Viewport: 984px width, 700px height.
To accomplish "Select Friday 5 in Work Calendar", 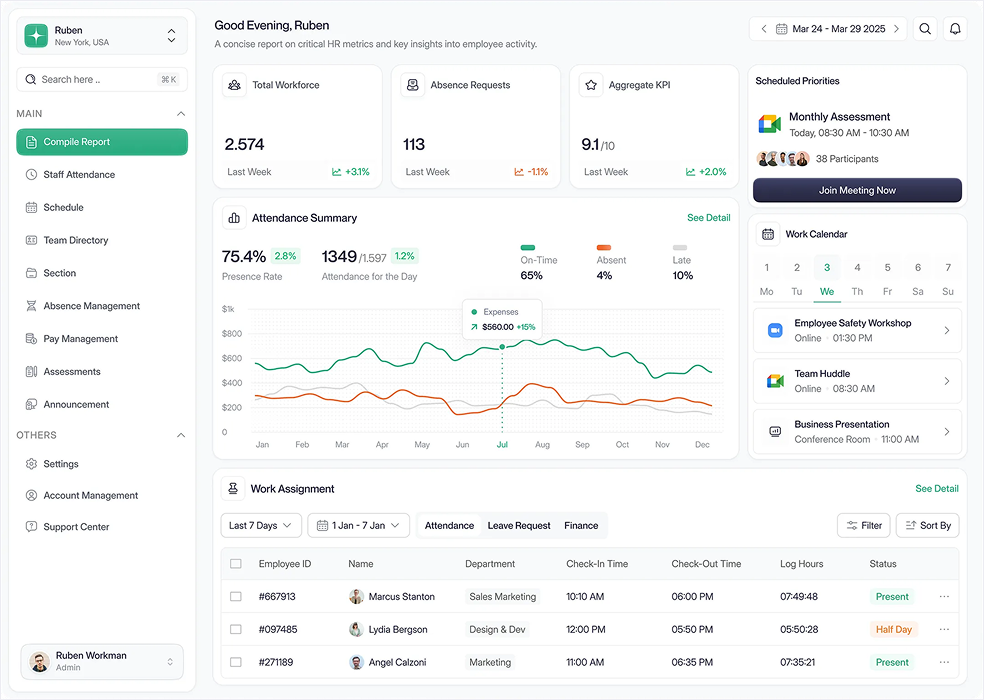I will [x=887, y=279].
